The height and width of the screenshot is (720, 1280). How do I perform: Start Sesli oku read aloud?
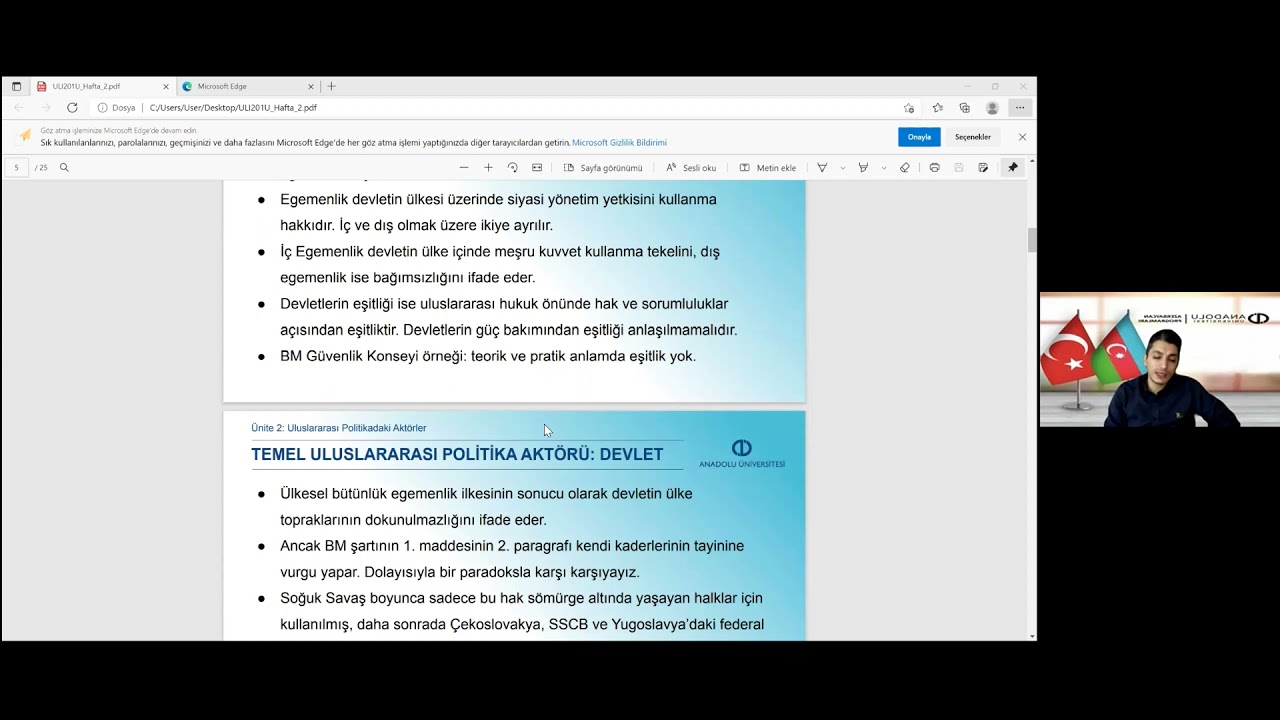pos(691,168)
